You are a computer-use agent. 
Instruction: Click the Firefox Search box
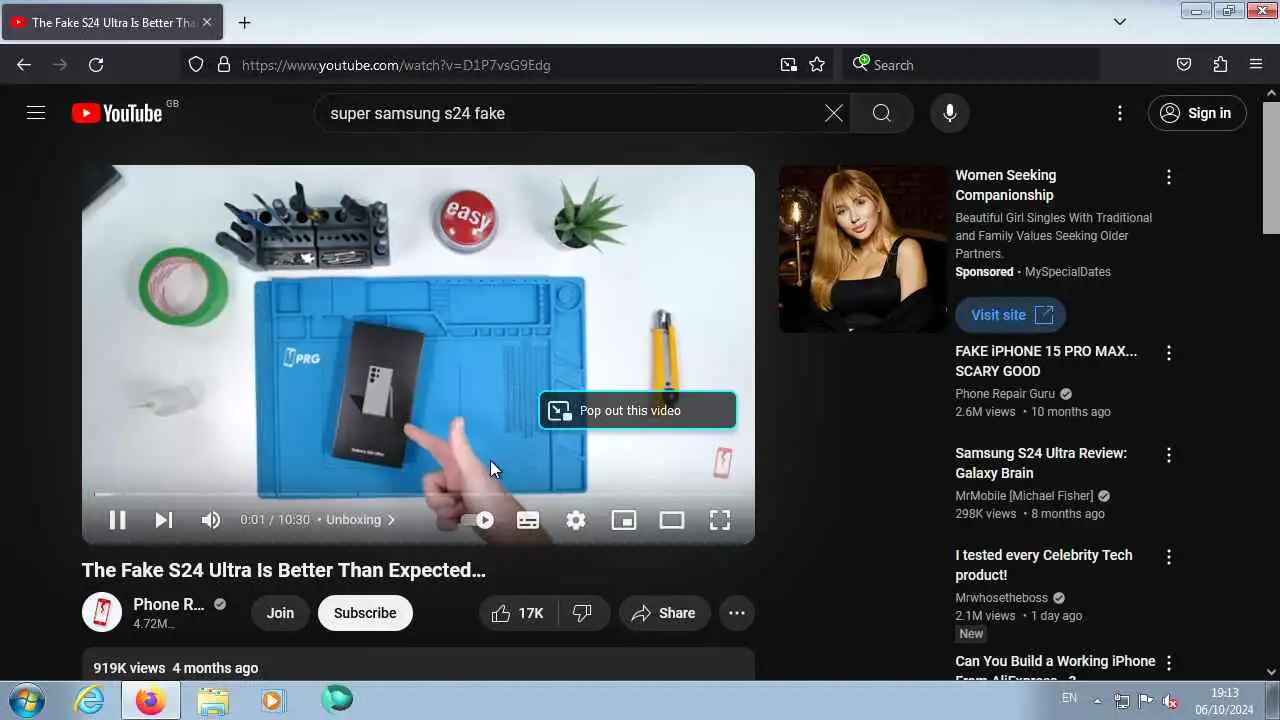click(x=972, y=65)
